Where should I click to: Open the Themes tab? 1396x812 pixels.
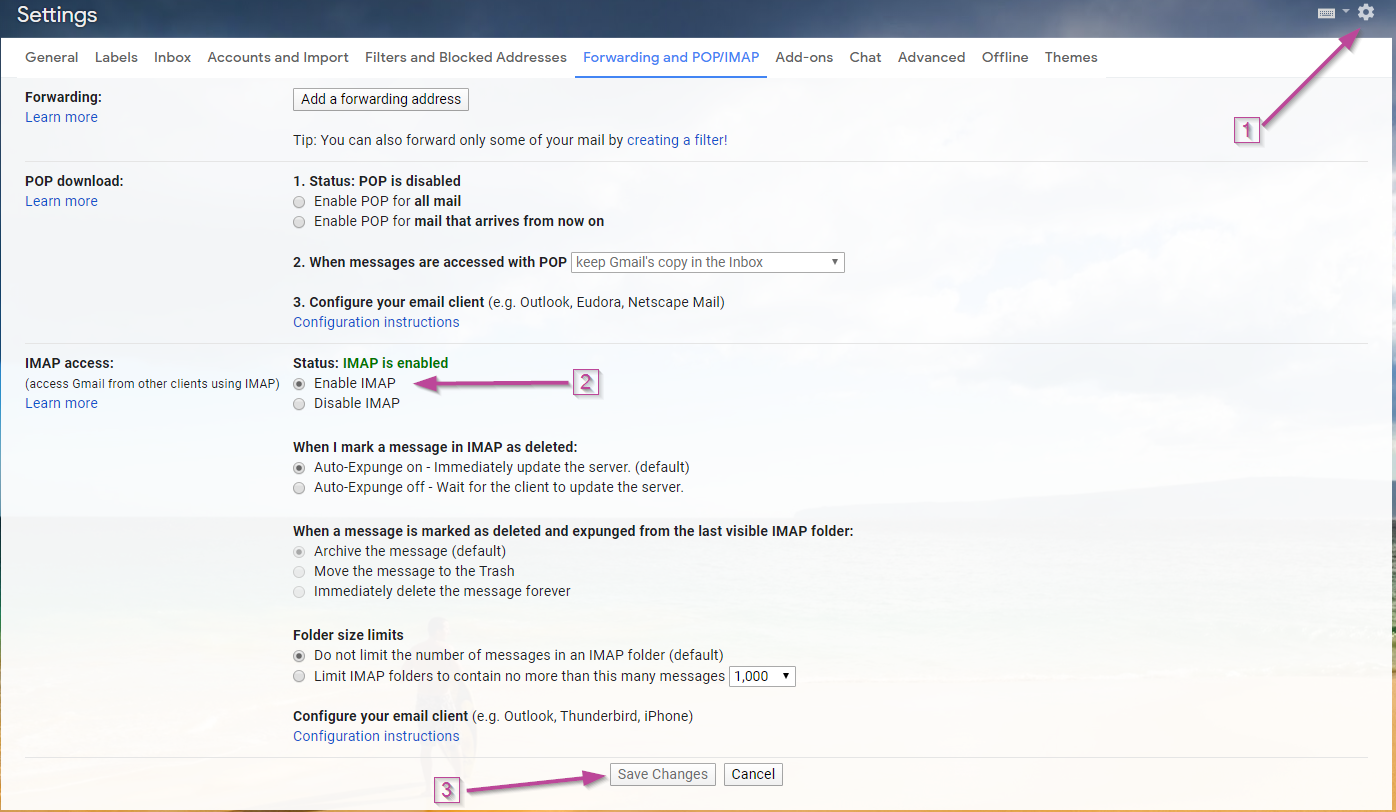pos(1071,57)
